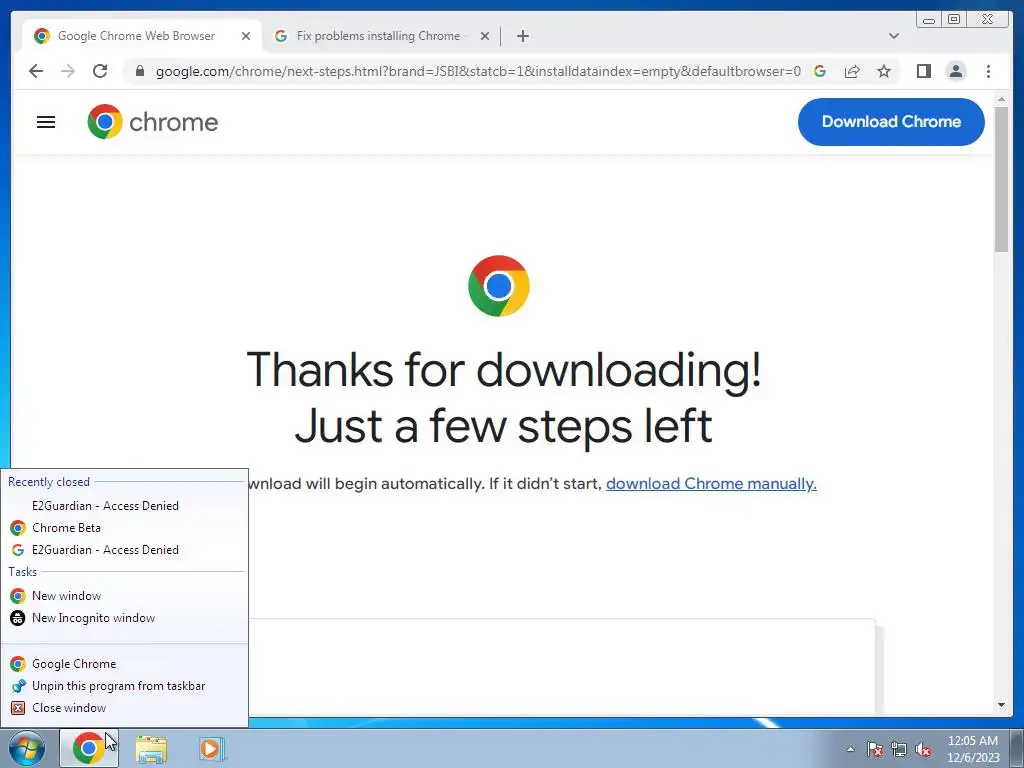1024x768 pixels.
Task: Click the page's vertical scrollbar thumb
Action: (x=1001, y=178)
